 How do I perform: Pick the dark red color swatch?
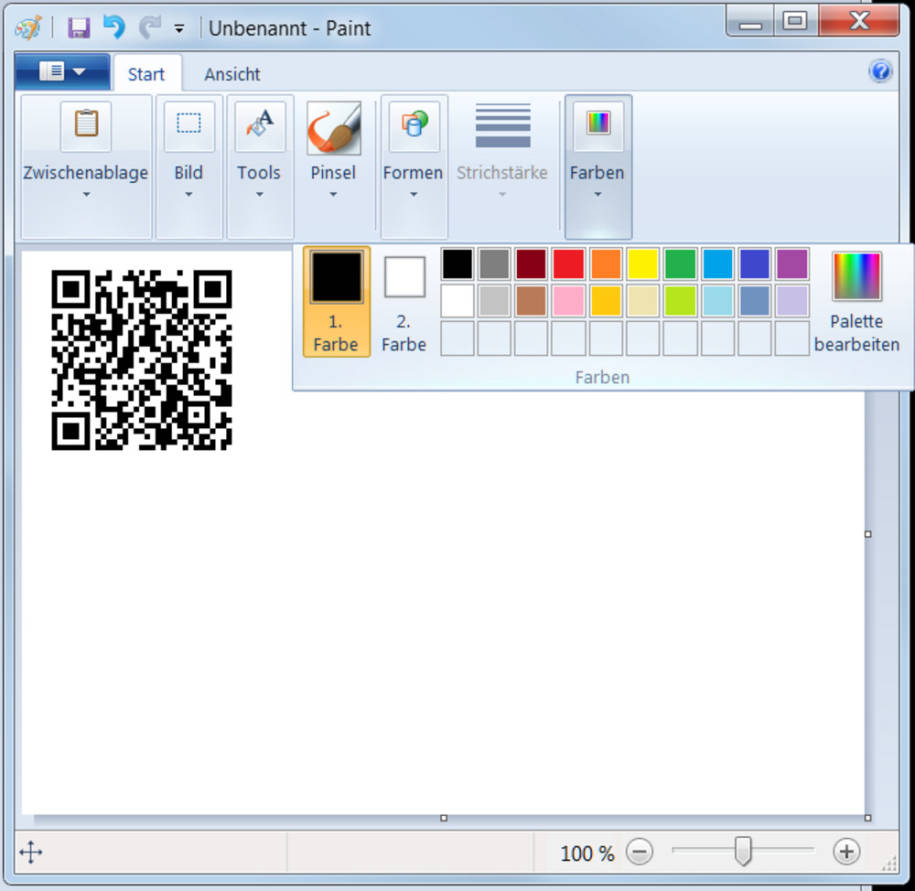point(531,264)
